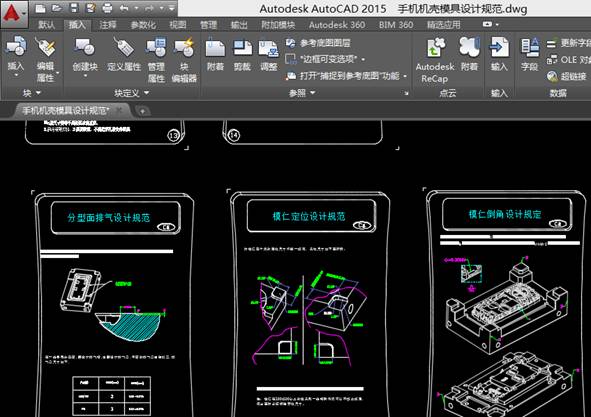Click the 调整 reference adjust icon
This screenshot has width=591, height=417.
269,49
